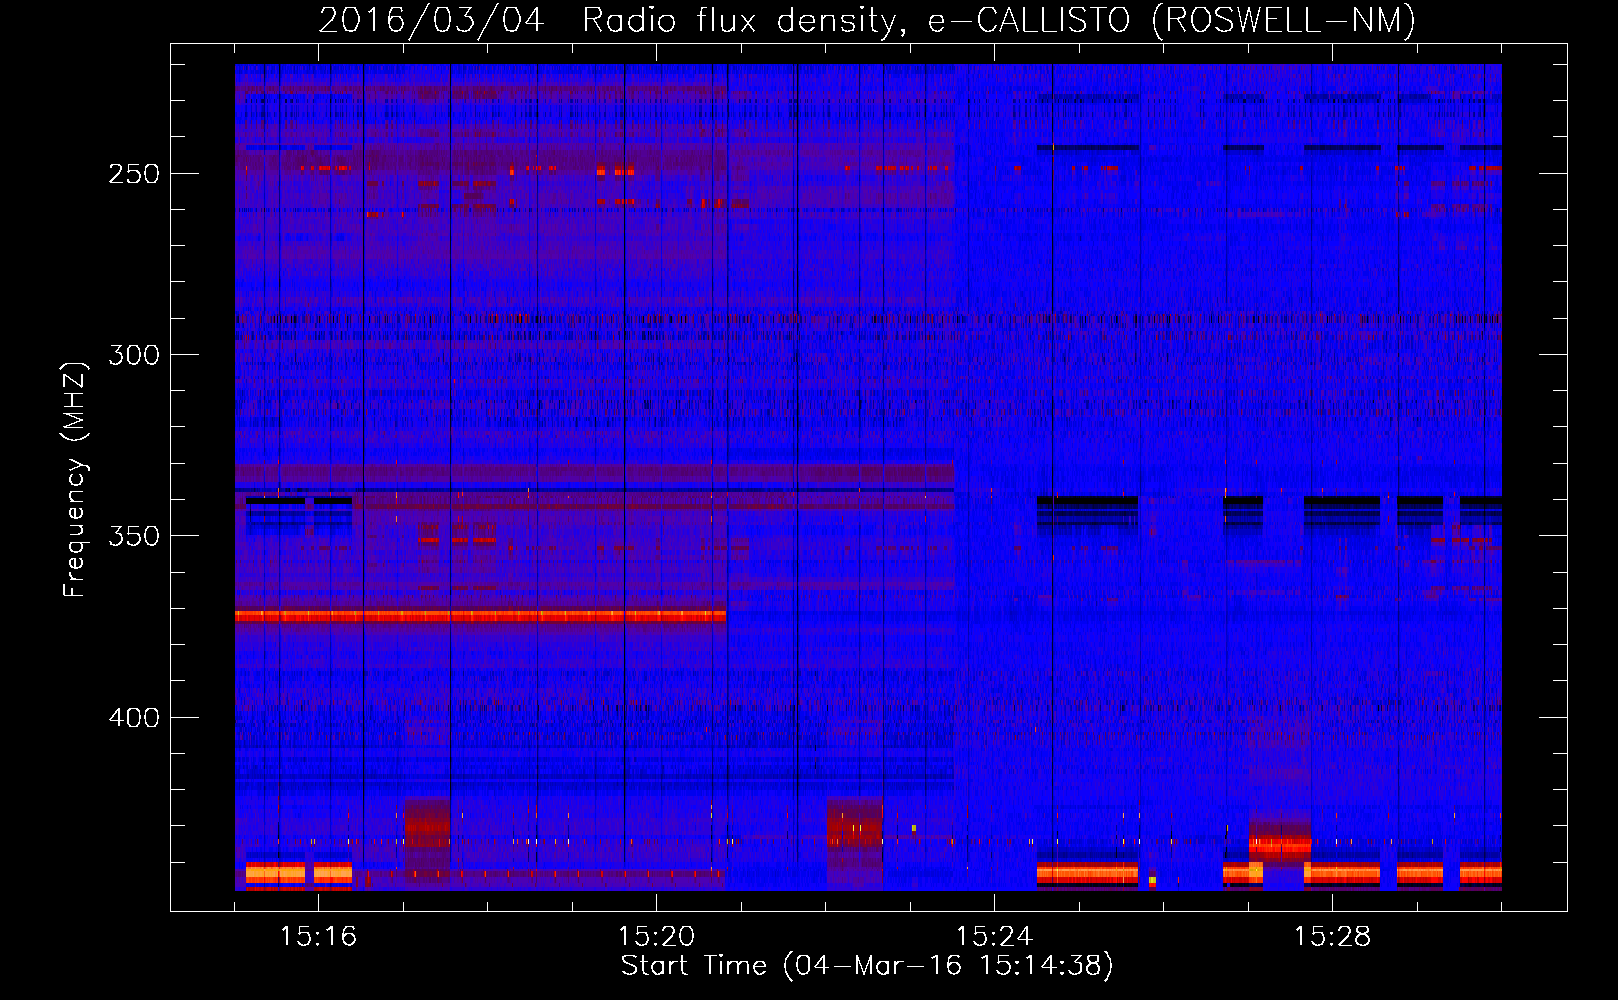Click the plot title '2016/03/04 Radio flux density'
Image resolution: width=1618 pixels, height=1000 pixels.
(x=614, y=20)
